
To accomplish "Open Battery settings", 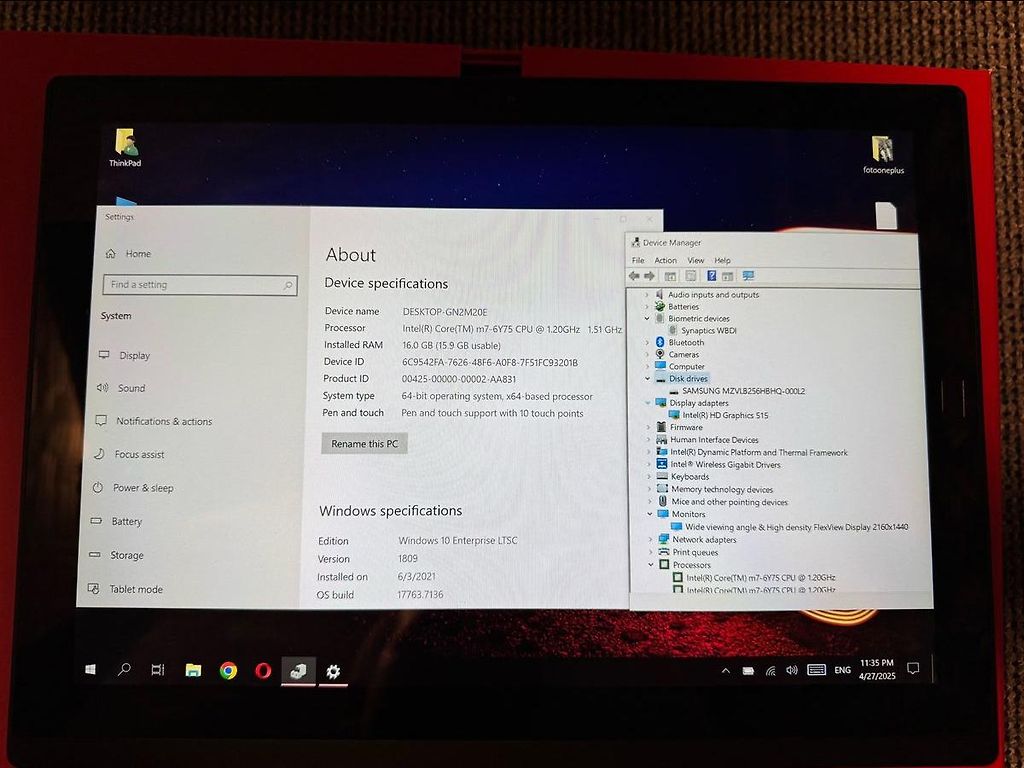I will pyautogui.click(x=116, y=521).
